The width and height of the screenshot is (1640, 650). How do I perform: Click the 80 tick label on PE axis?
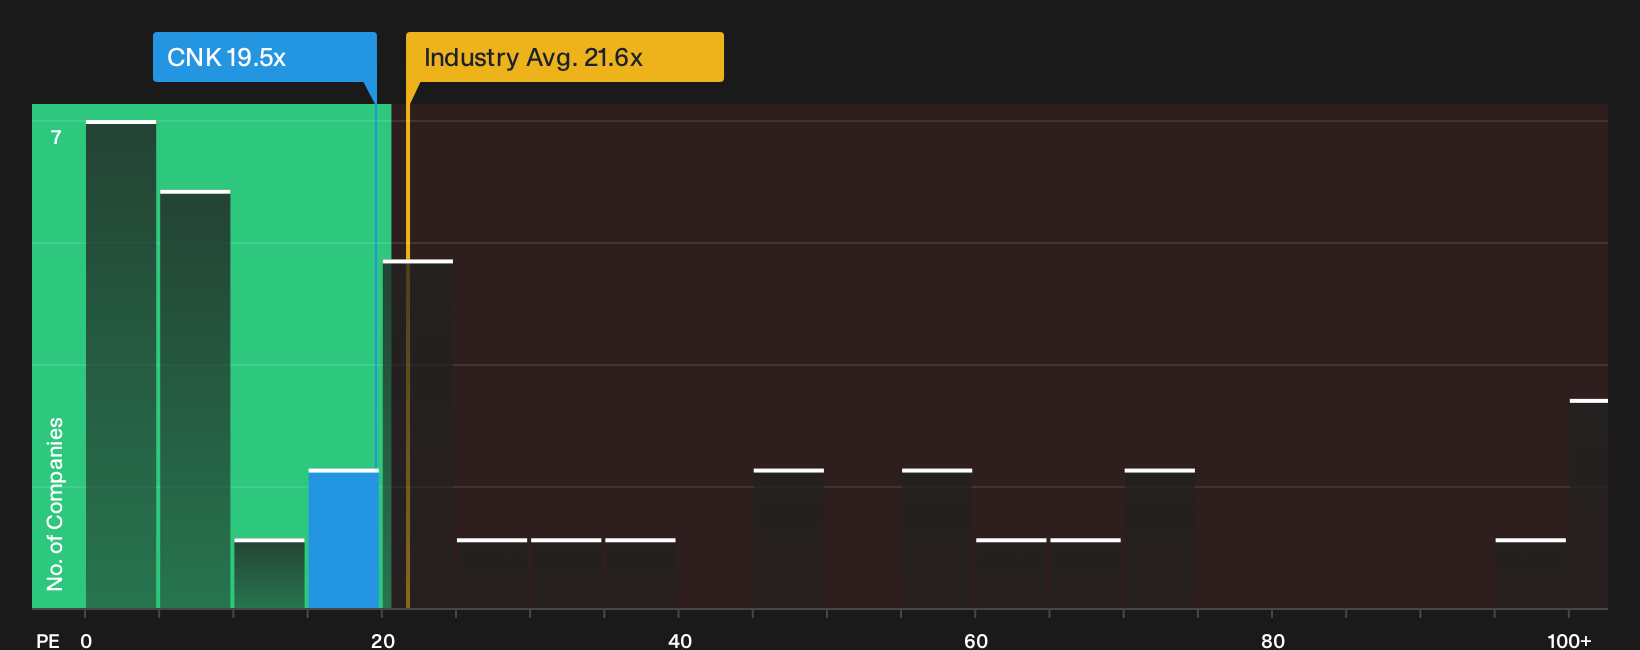pyautogui.click(x=1273, y=640)
